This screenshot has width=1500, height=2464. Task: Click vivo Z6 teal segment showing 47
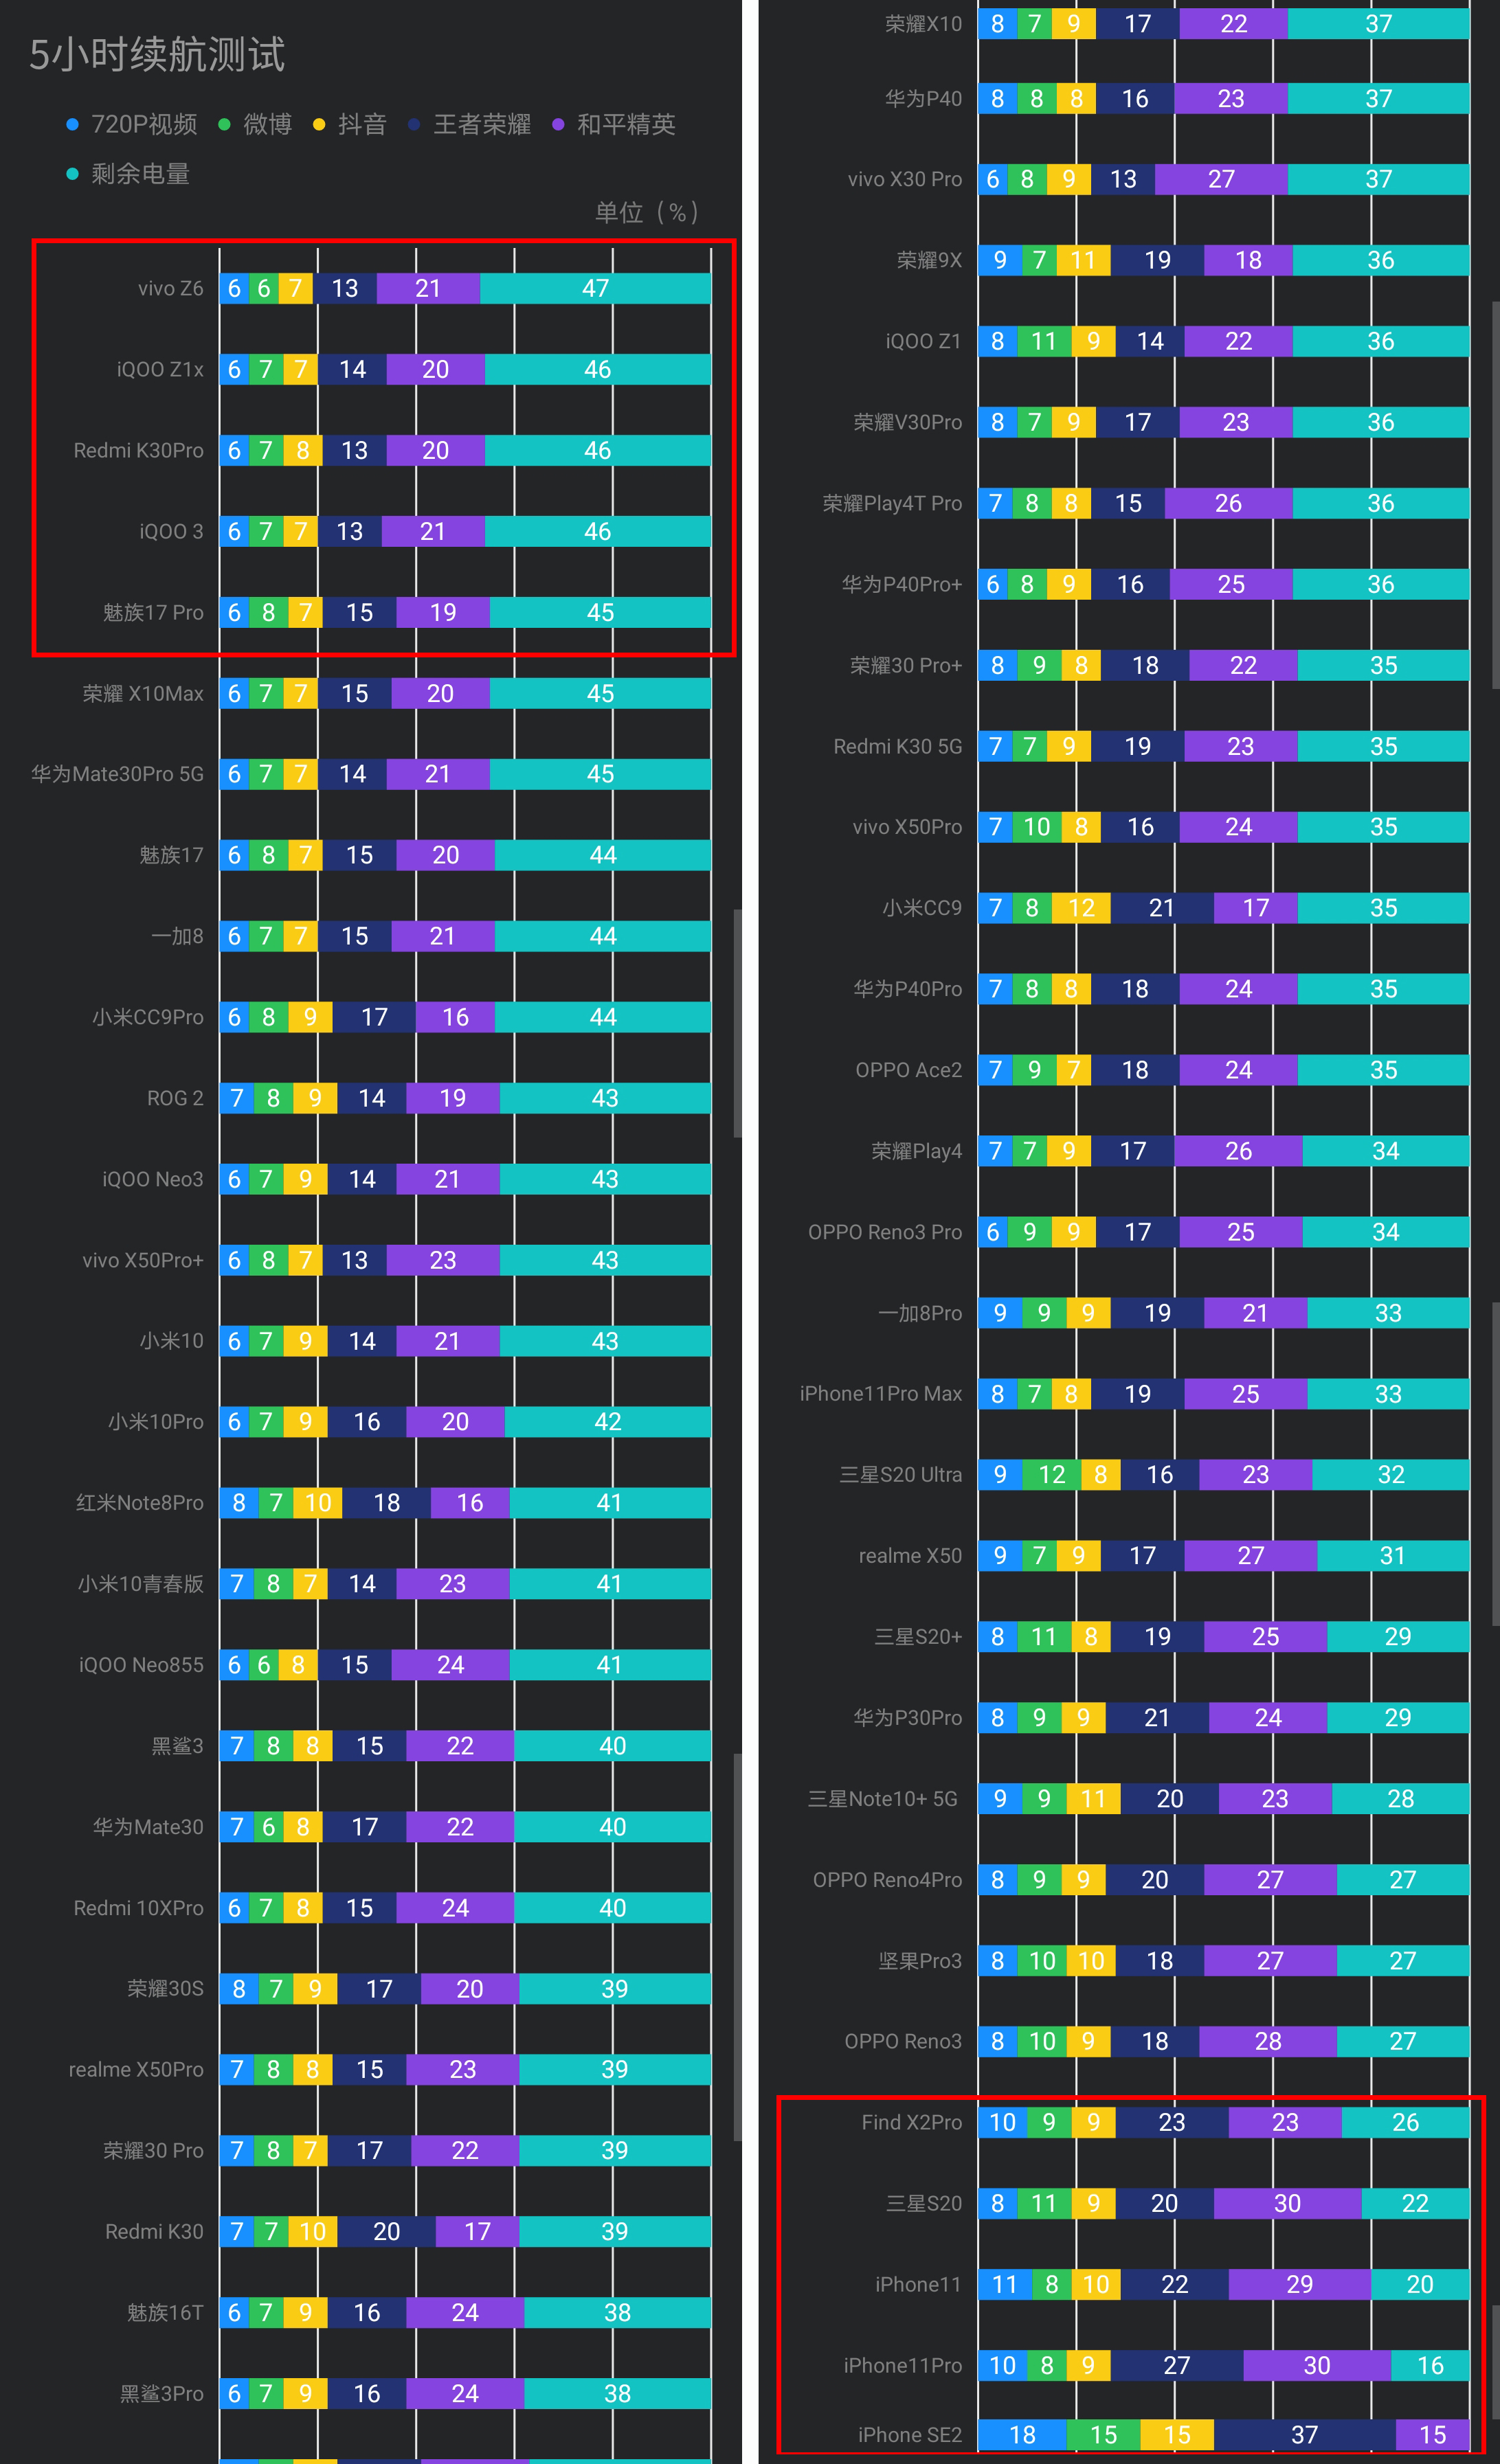point(595,289)
